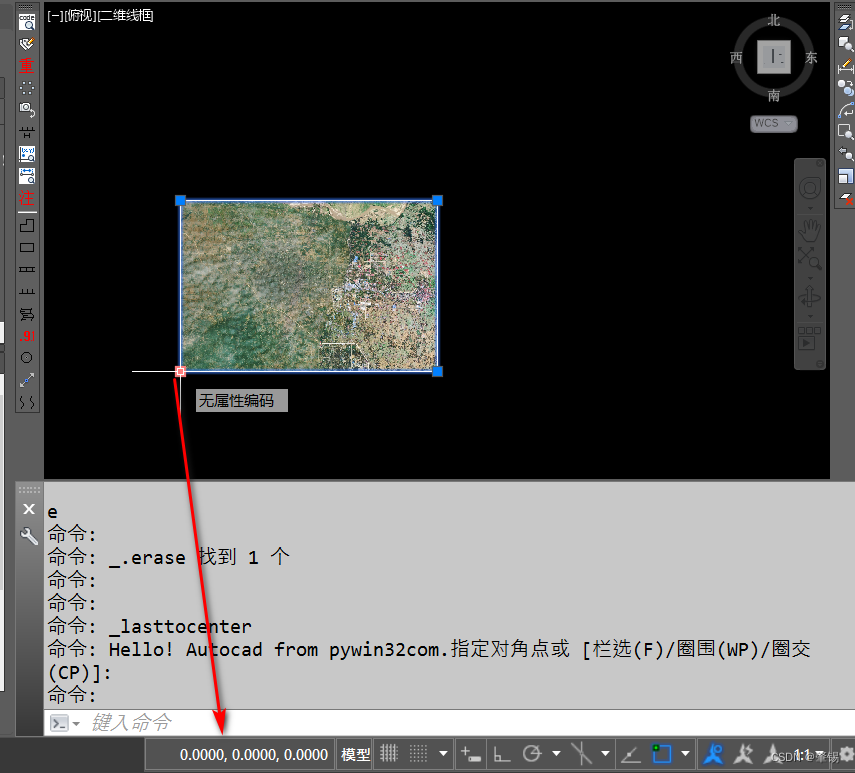Activate the Orbit tool in the navigation bar
This screenshot has width=855, height=773.
(x=810, y=296)
